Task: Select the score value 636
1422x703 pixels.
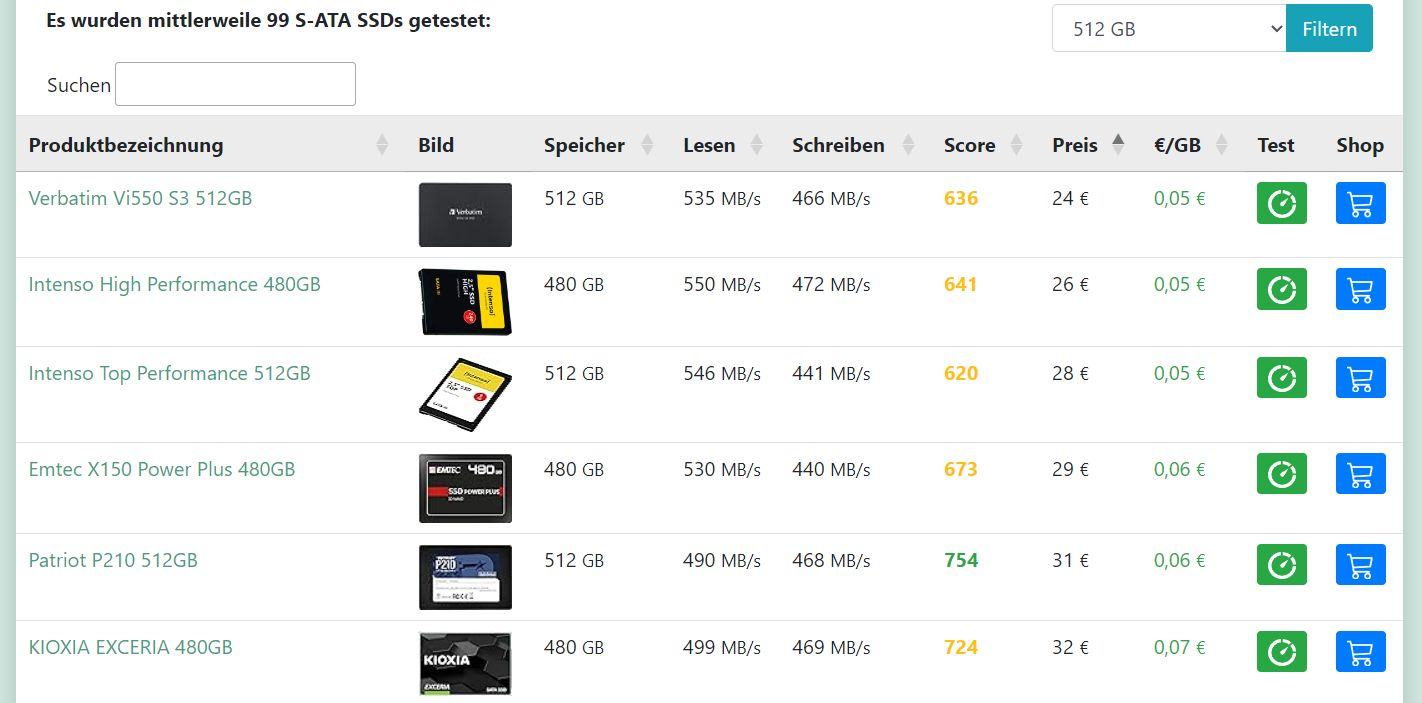Action: coord(961,198)
